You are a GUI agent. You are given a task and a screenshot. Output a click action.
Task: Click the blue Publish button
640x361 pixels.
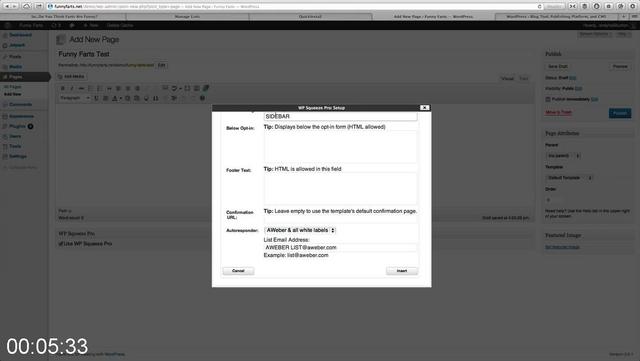click(x=620, y=113)
